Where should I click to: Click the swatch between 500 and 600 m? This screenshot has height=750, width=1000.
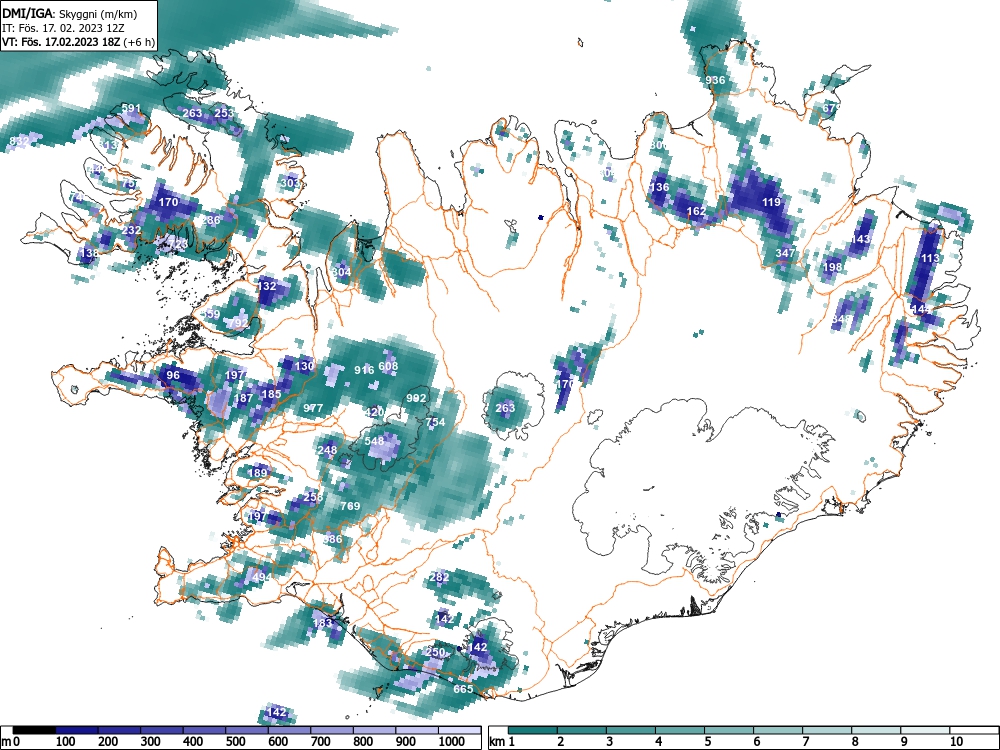247,730
